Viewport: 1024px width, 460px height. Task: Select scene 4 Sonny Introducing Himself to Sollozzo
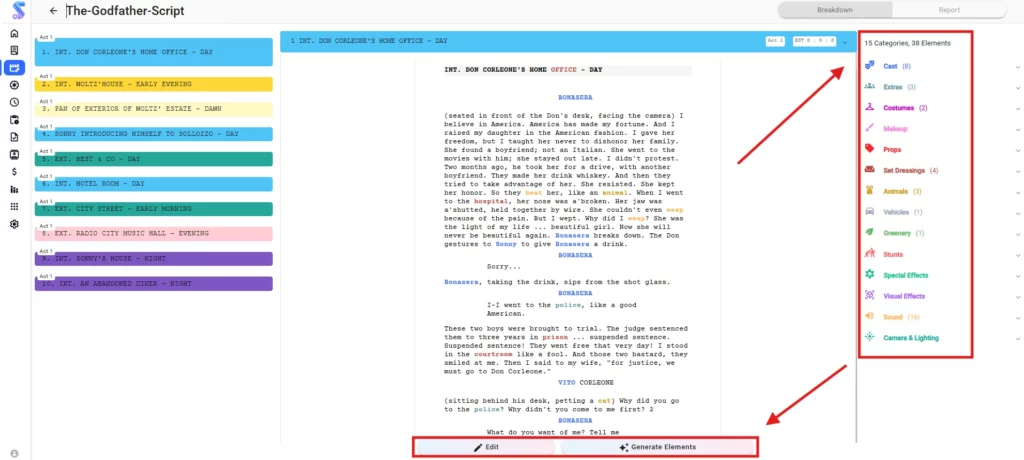pyautogui.click(x=153, y=134)
